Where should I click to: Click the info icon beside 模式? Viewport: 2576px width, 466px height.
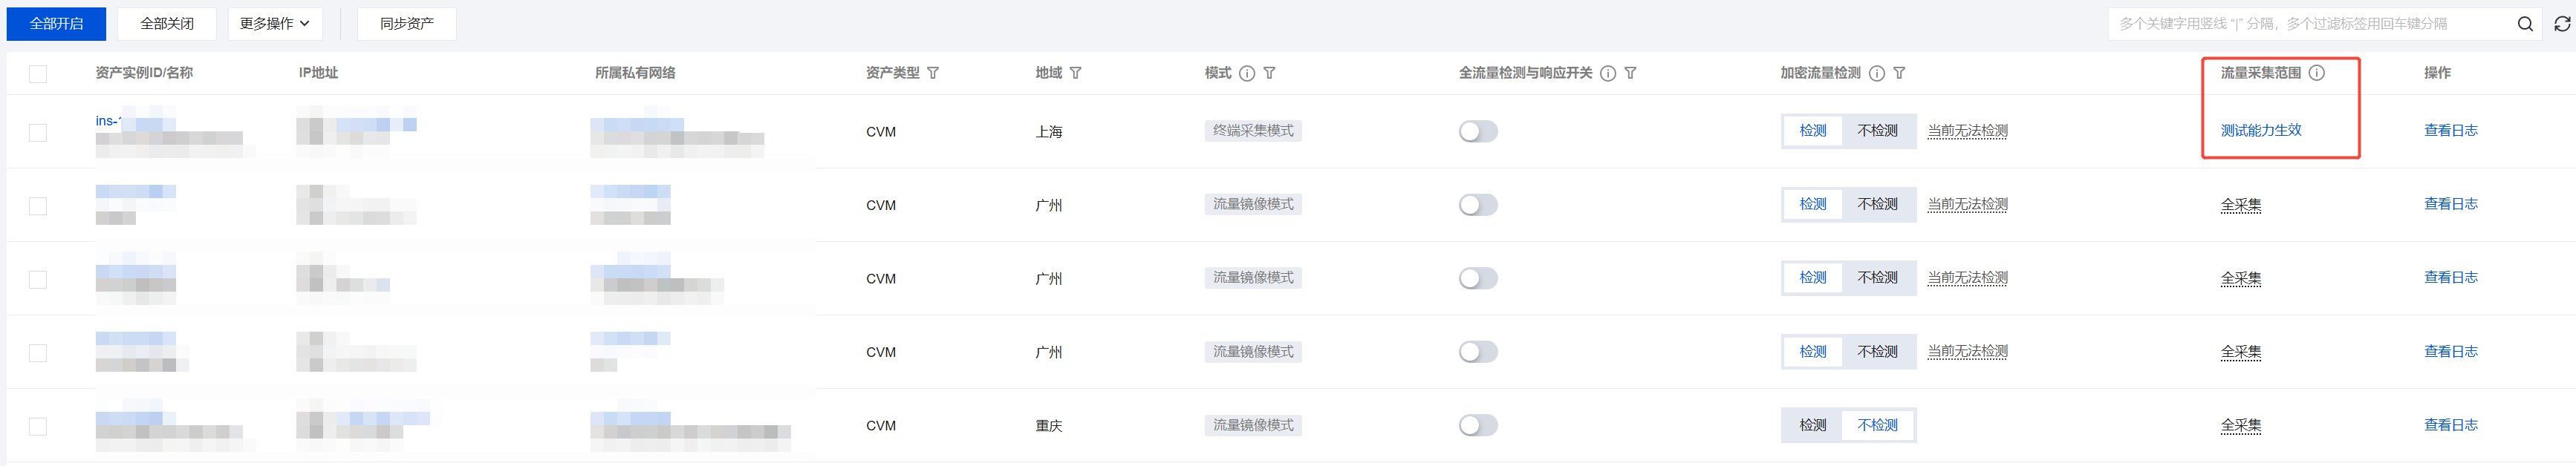point(1246,73)
